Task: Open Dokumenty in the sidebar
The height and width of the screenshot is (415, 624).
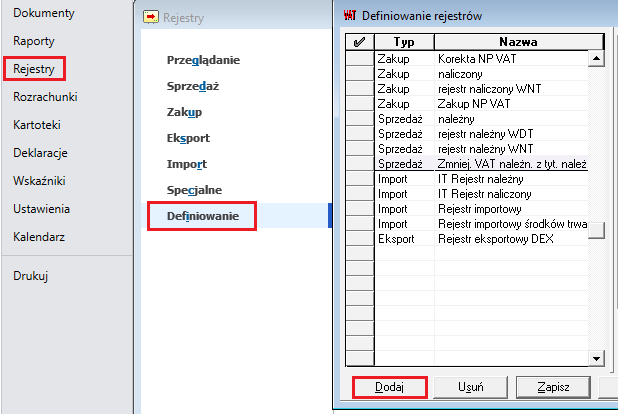Action: coord(44,13)
